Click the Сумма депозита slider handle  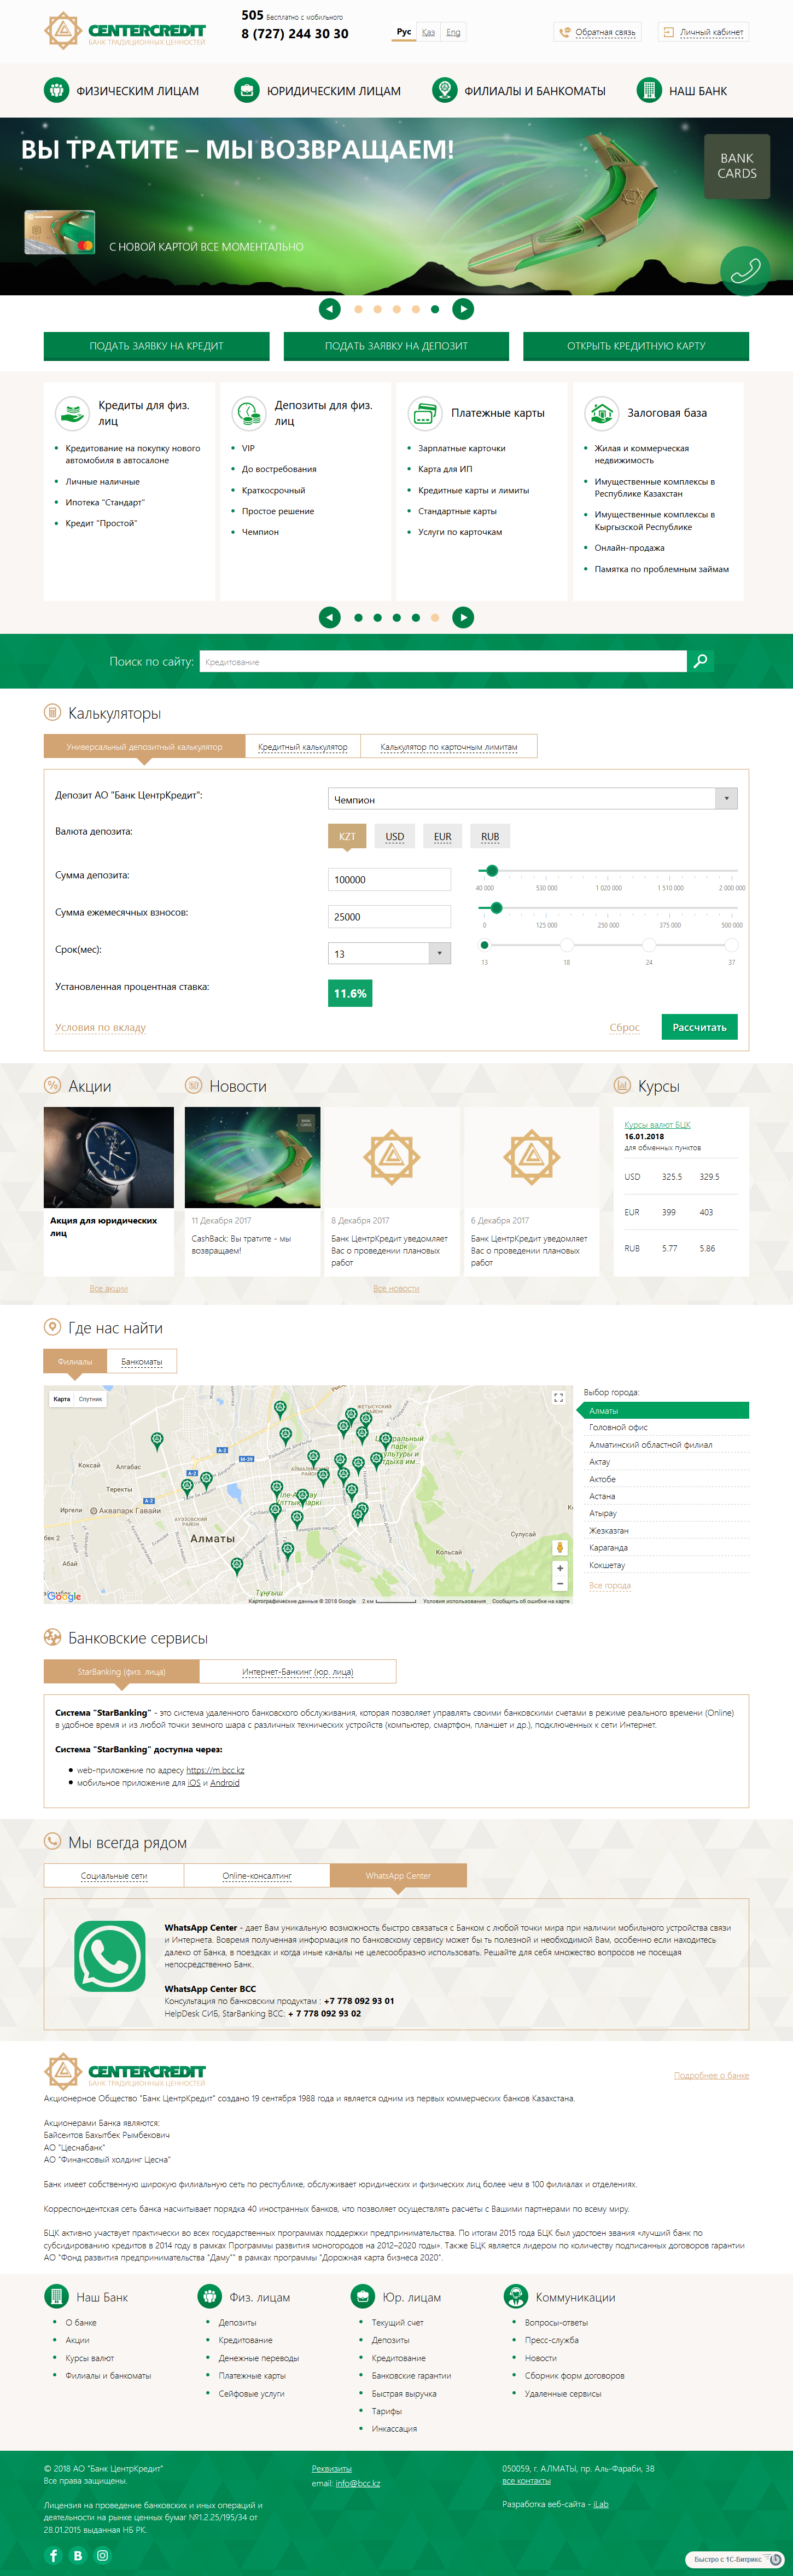[491, 870]
